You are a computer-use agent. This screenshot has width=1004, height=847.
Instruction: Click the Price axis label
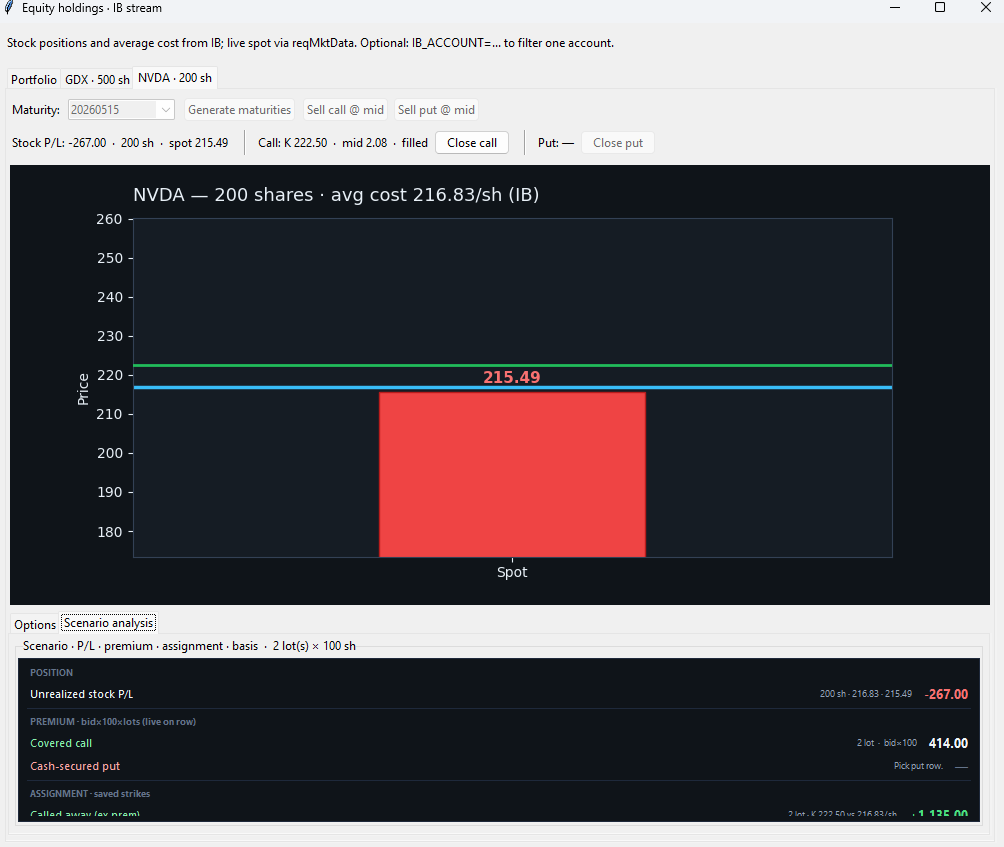83,389
